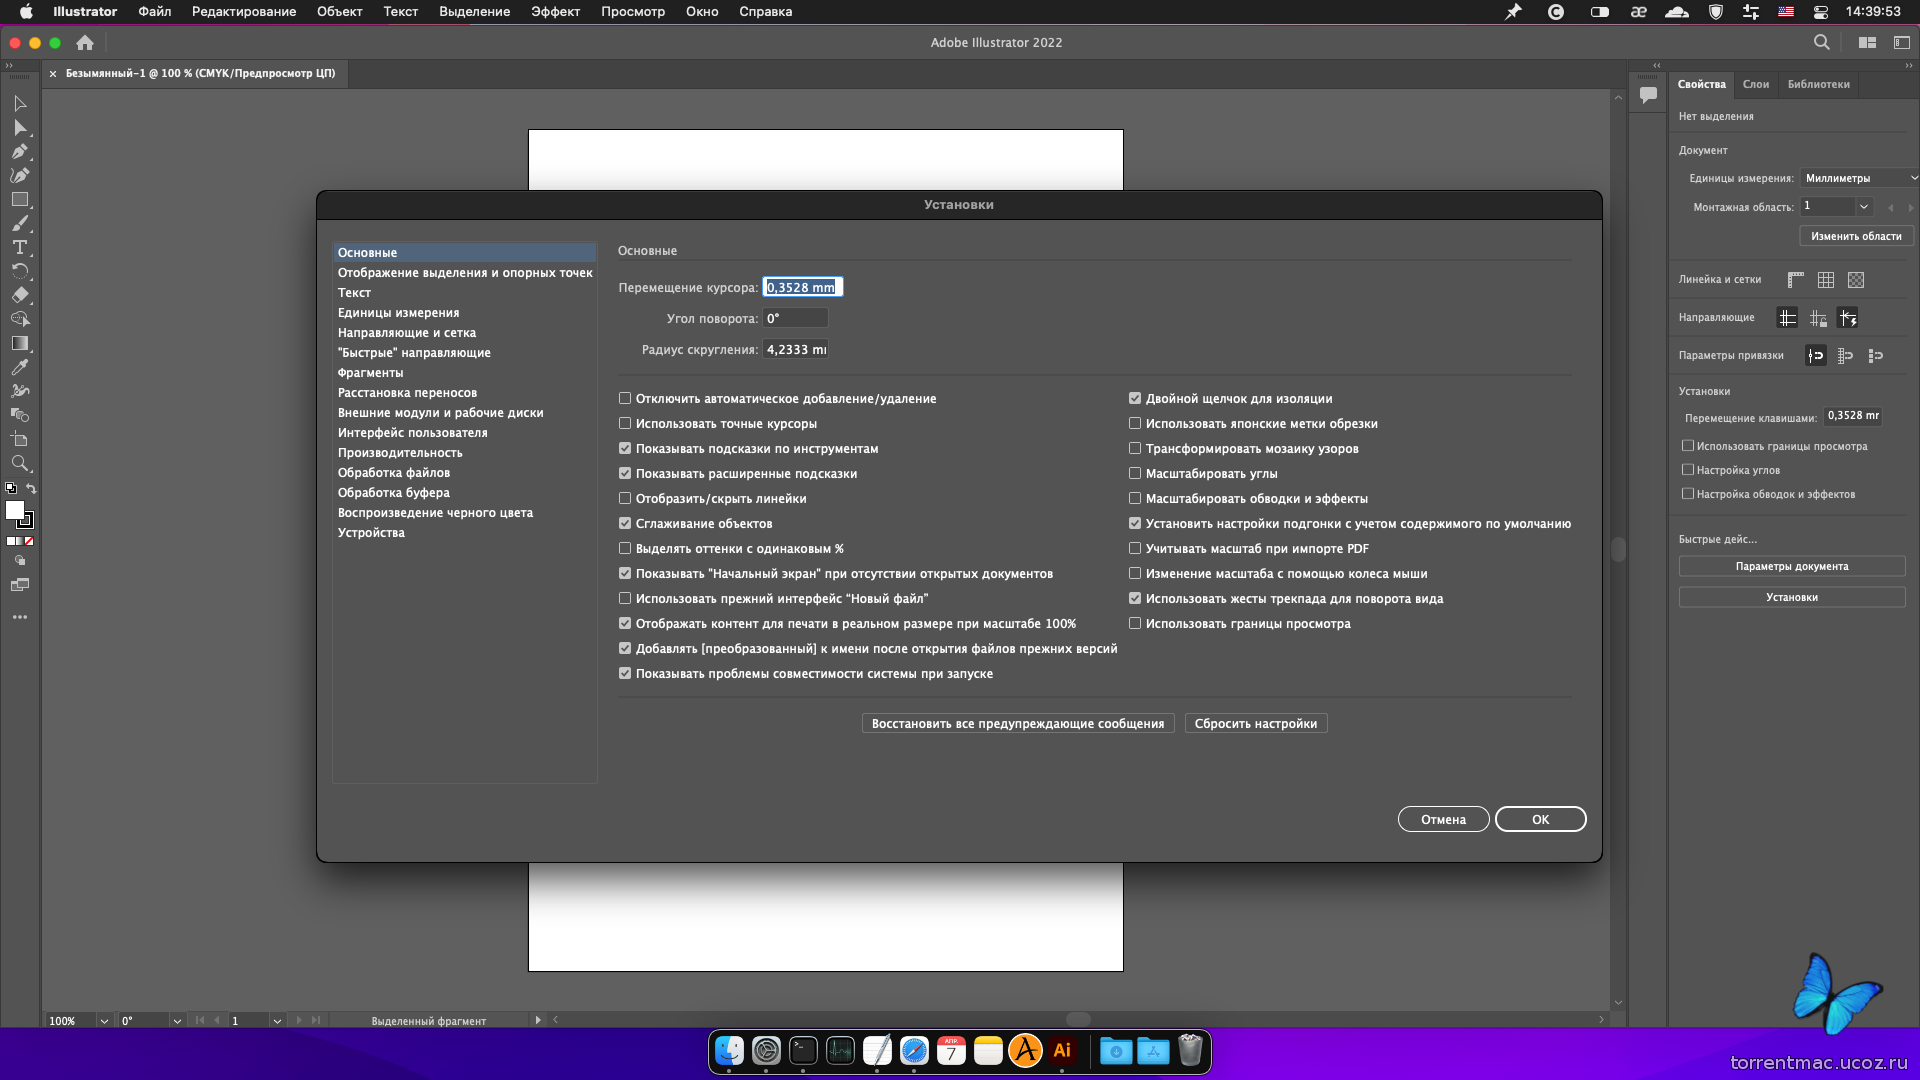
Task: Click 'Изменить области' button
Action: (x=1856, y=236)
